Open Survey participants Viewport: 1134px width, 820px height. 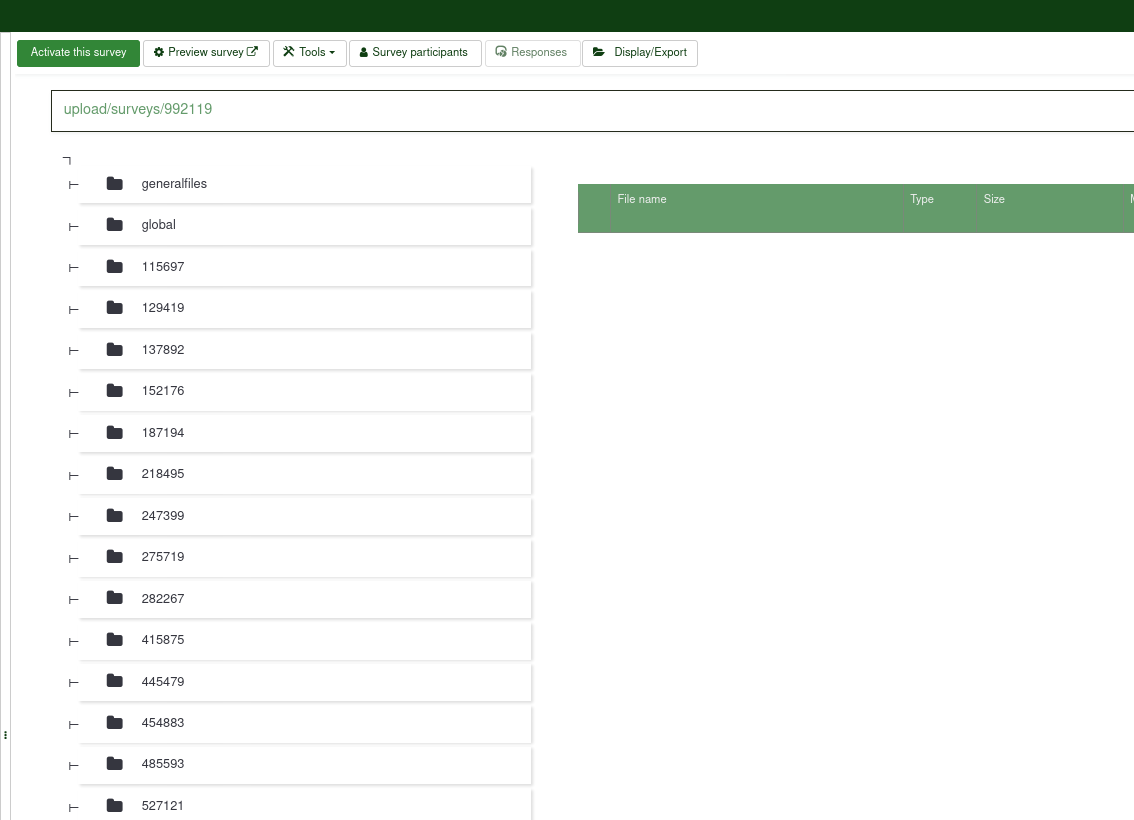tap(415, 53)
